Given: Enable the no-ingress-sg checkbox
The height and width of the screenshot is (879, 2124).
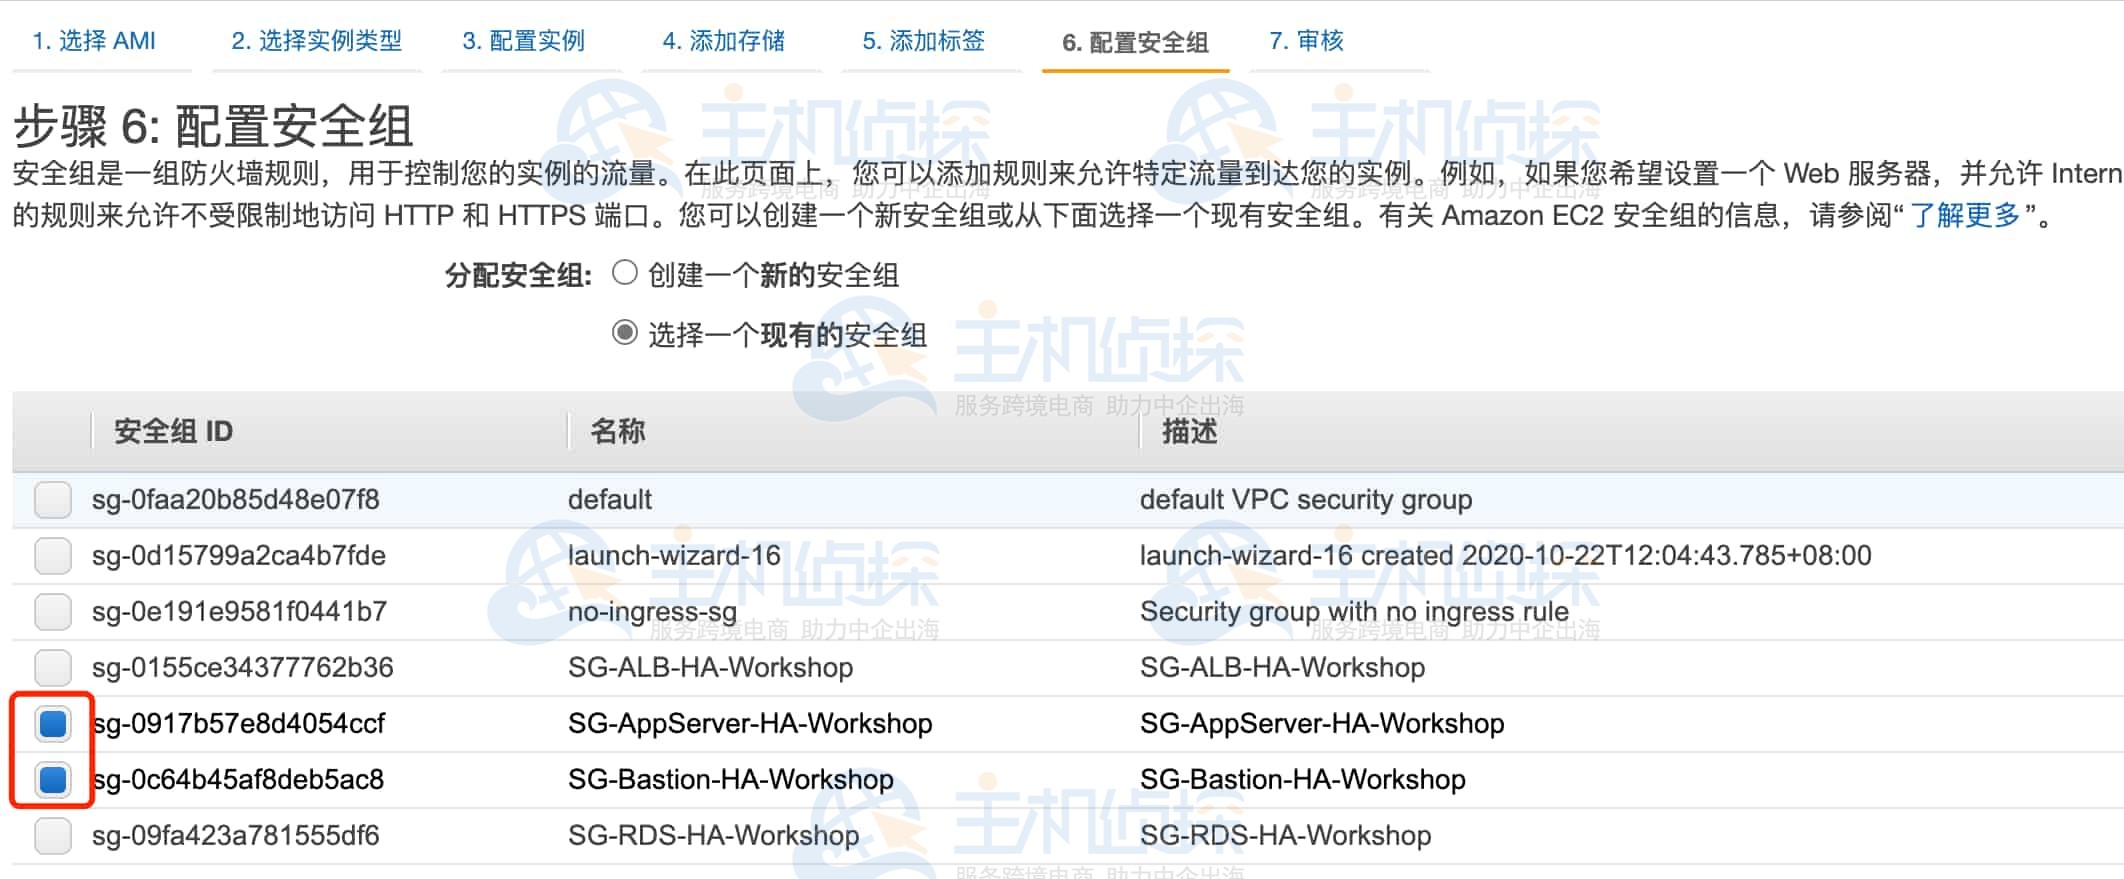Looking at the screenshot, I should (x=53, y=611).
